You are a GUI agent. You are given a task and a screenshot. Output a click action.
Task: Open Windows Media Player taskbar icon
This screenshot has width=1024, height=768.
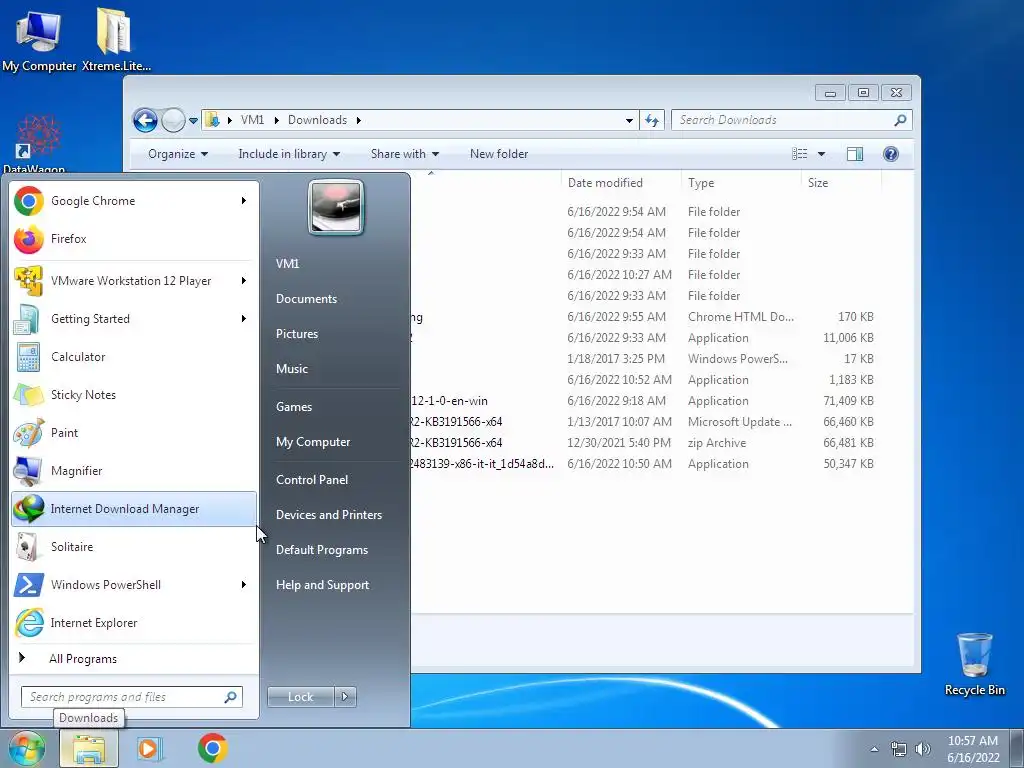coord(149,748)
